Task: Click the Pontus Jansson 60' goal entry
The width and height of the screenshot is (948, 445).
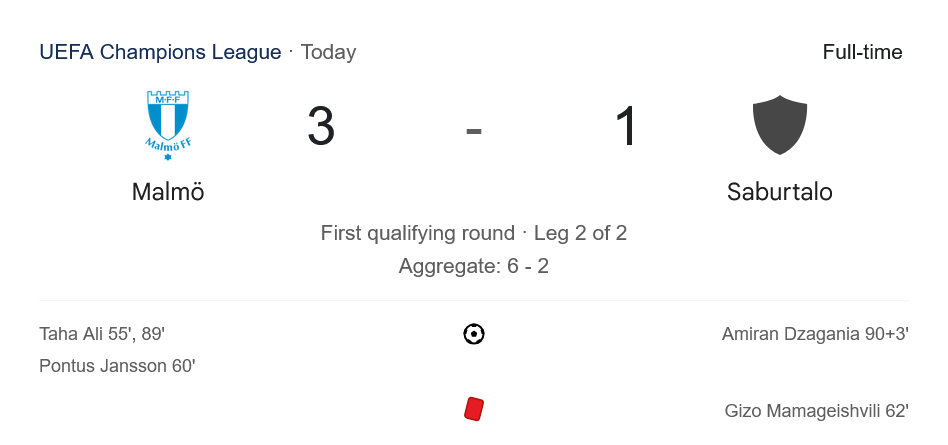Action: pyautogui.click(x=117, y=366)
